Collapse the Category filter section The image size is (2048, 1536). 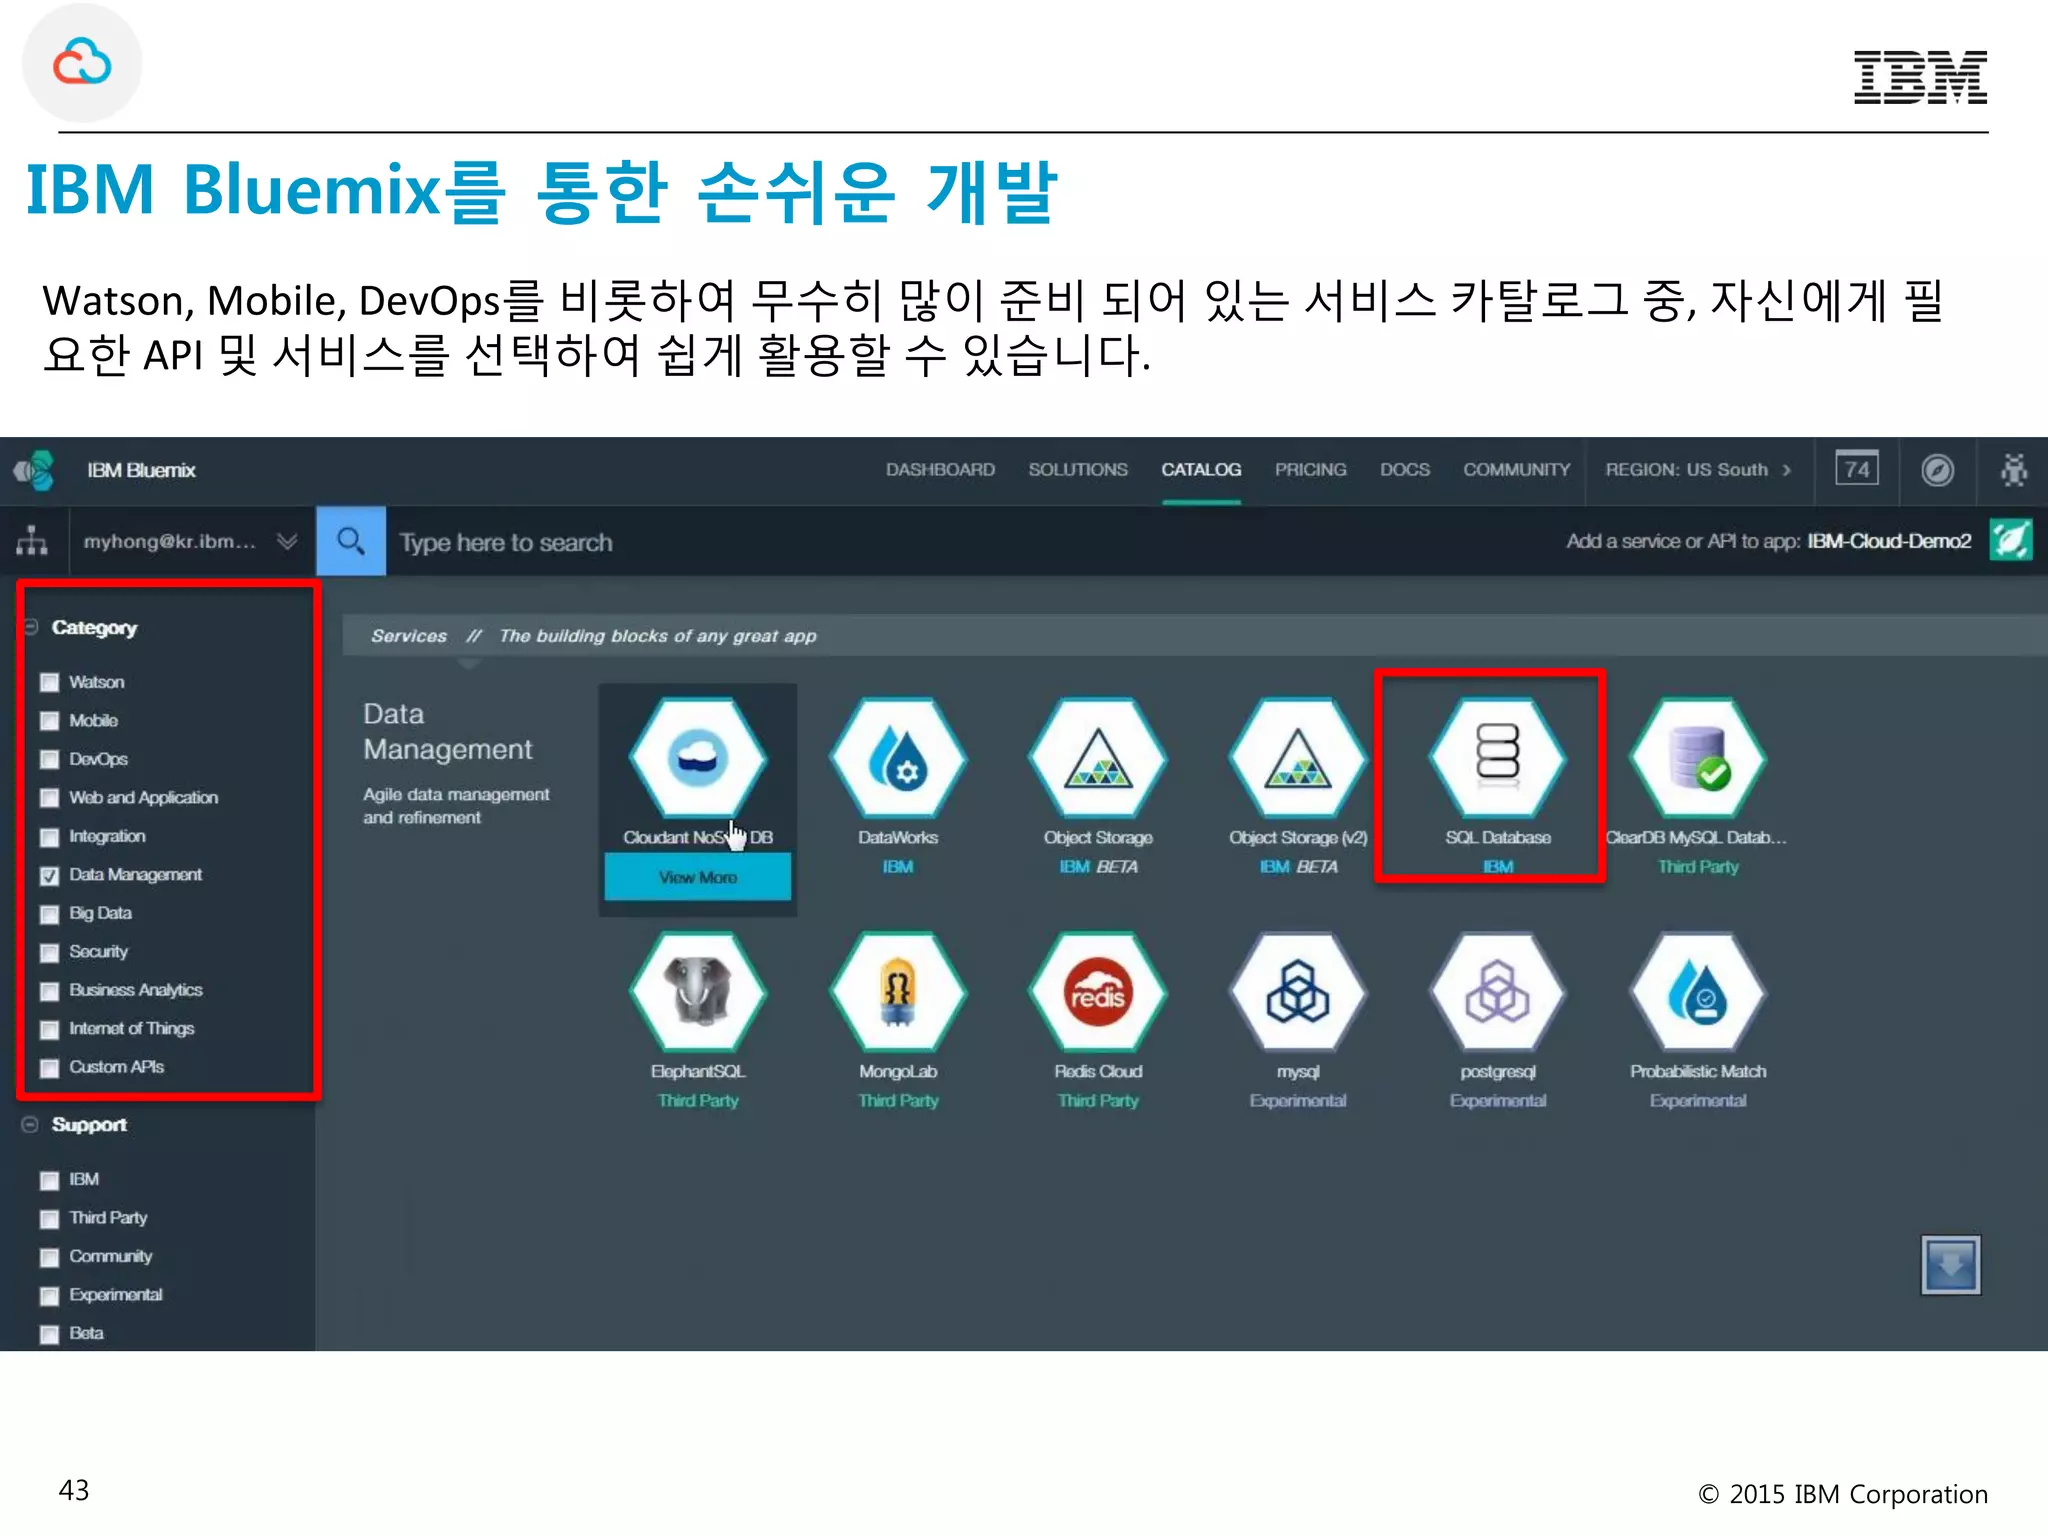pyautogui.click(x=31, y=627)
